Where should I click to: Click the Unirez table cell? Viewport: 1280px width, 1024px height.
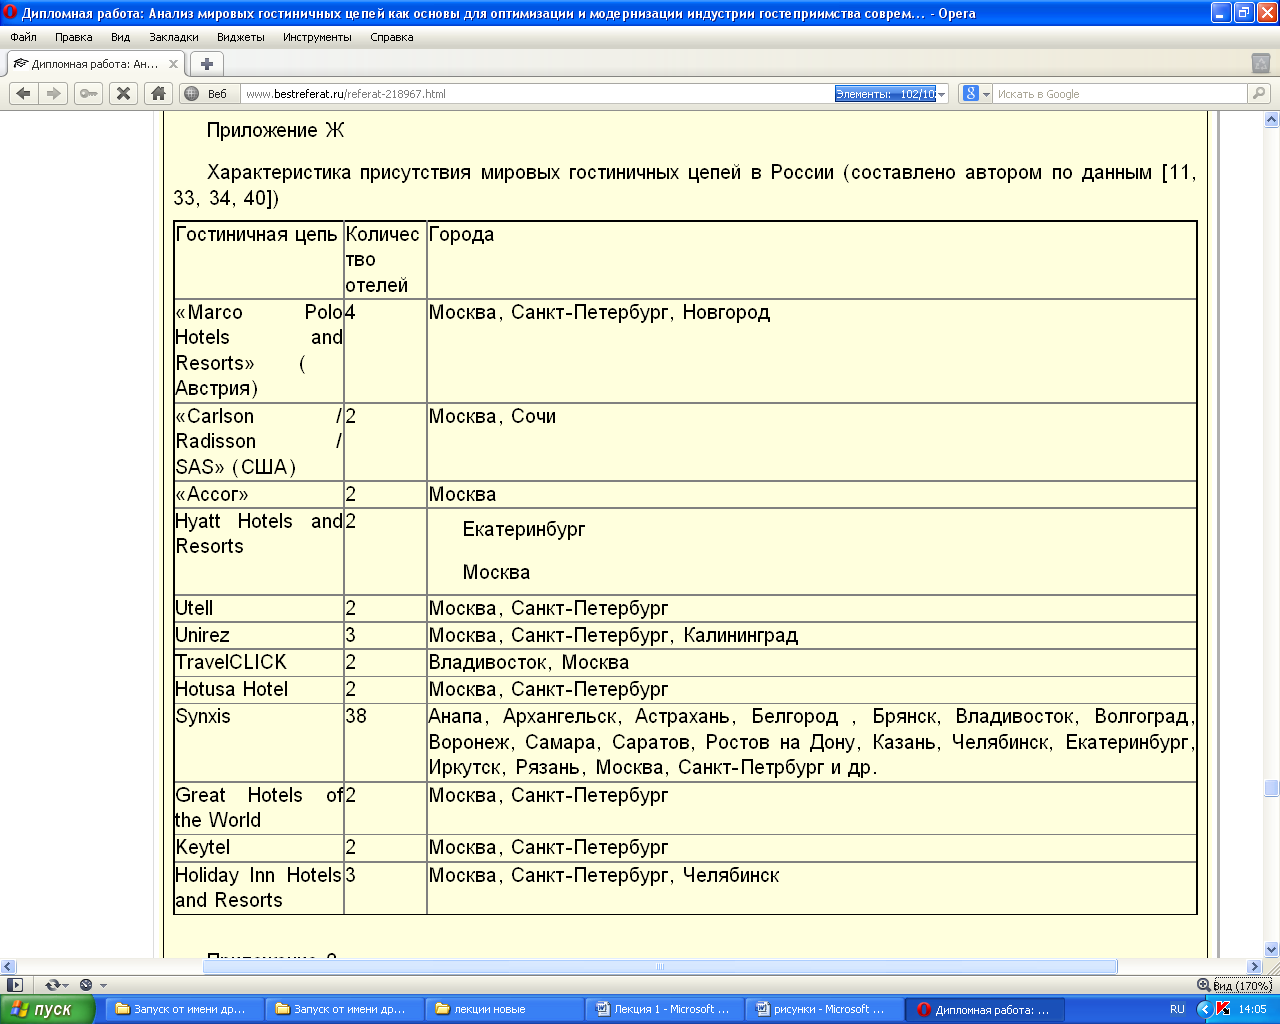[259, 635]
